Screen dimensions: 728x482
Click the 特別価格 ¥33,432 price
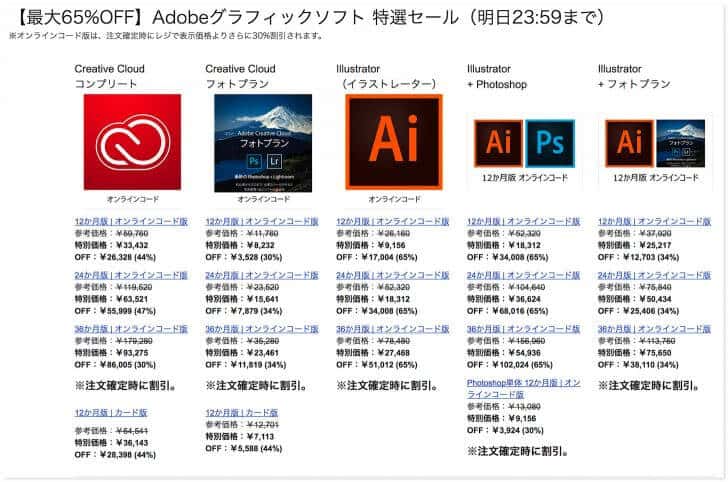point(111,245)
